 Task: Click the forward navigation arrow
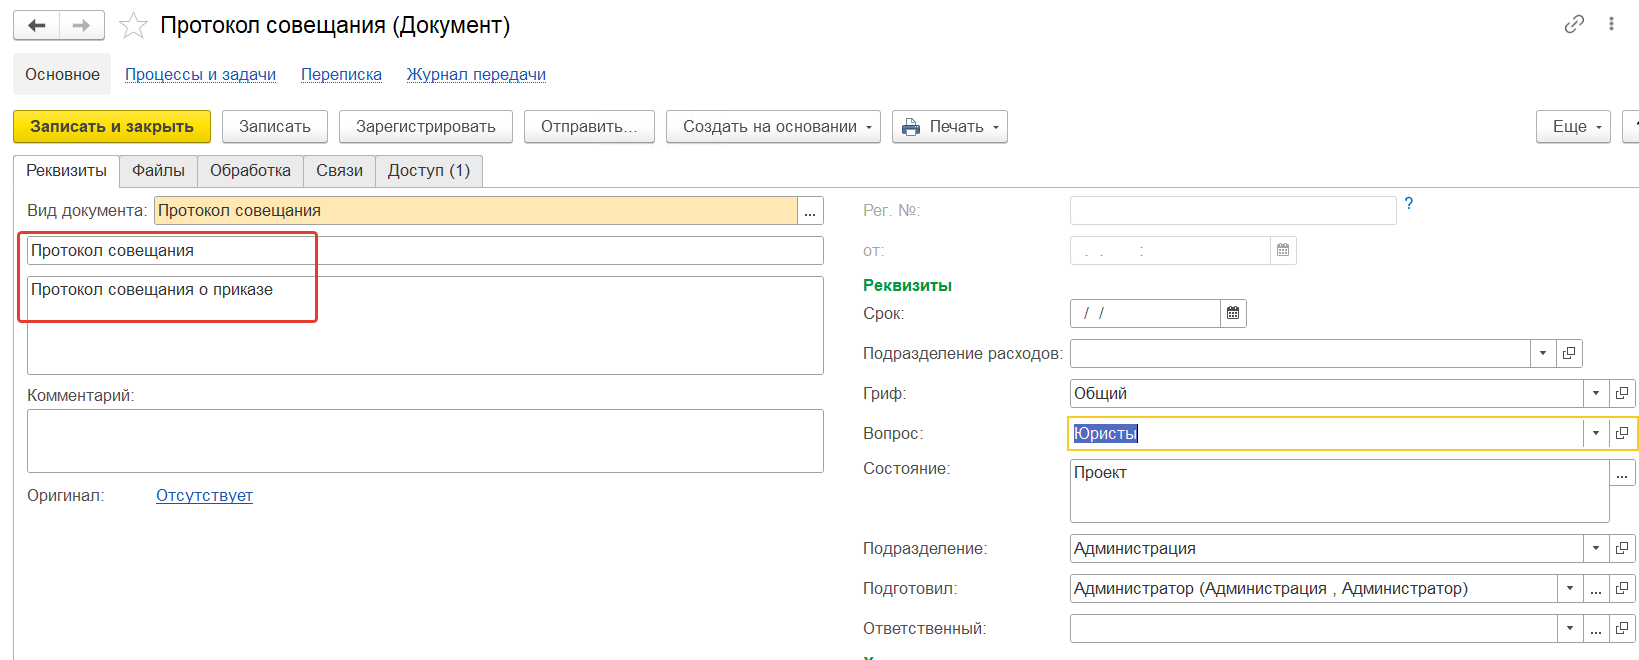(82, 26)
